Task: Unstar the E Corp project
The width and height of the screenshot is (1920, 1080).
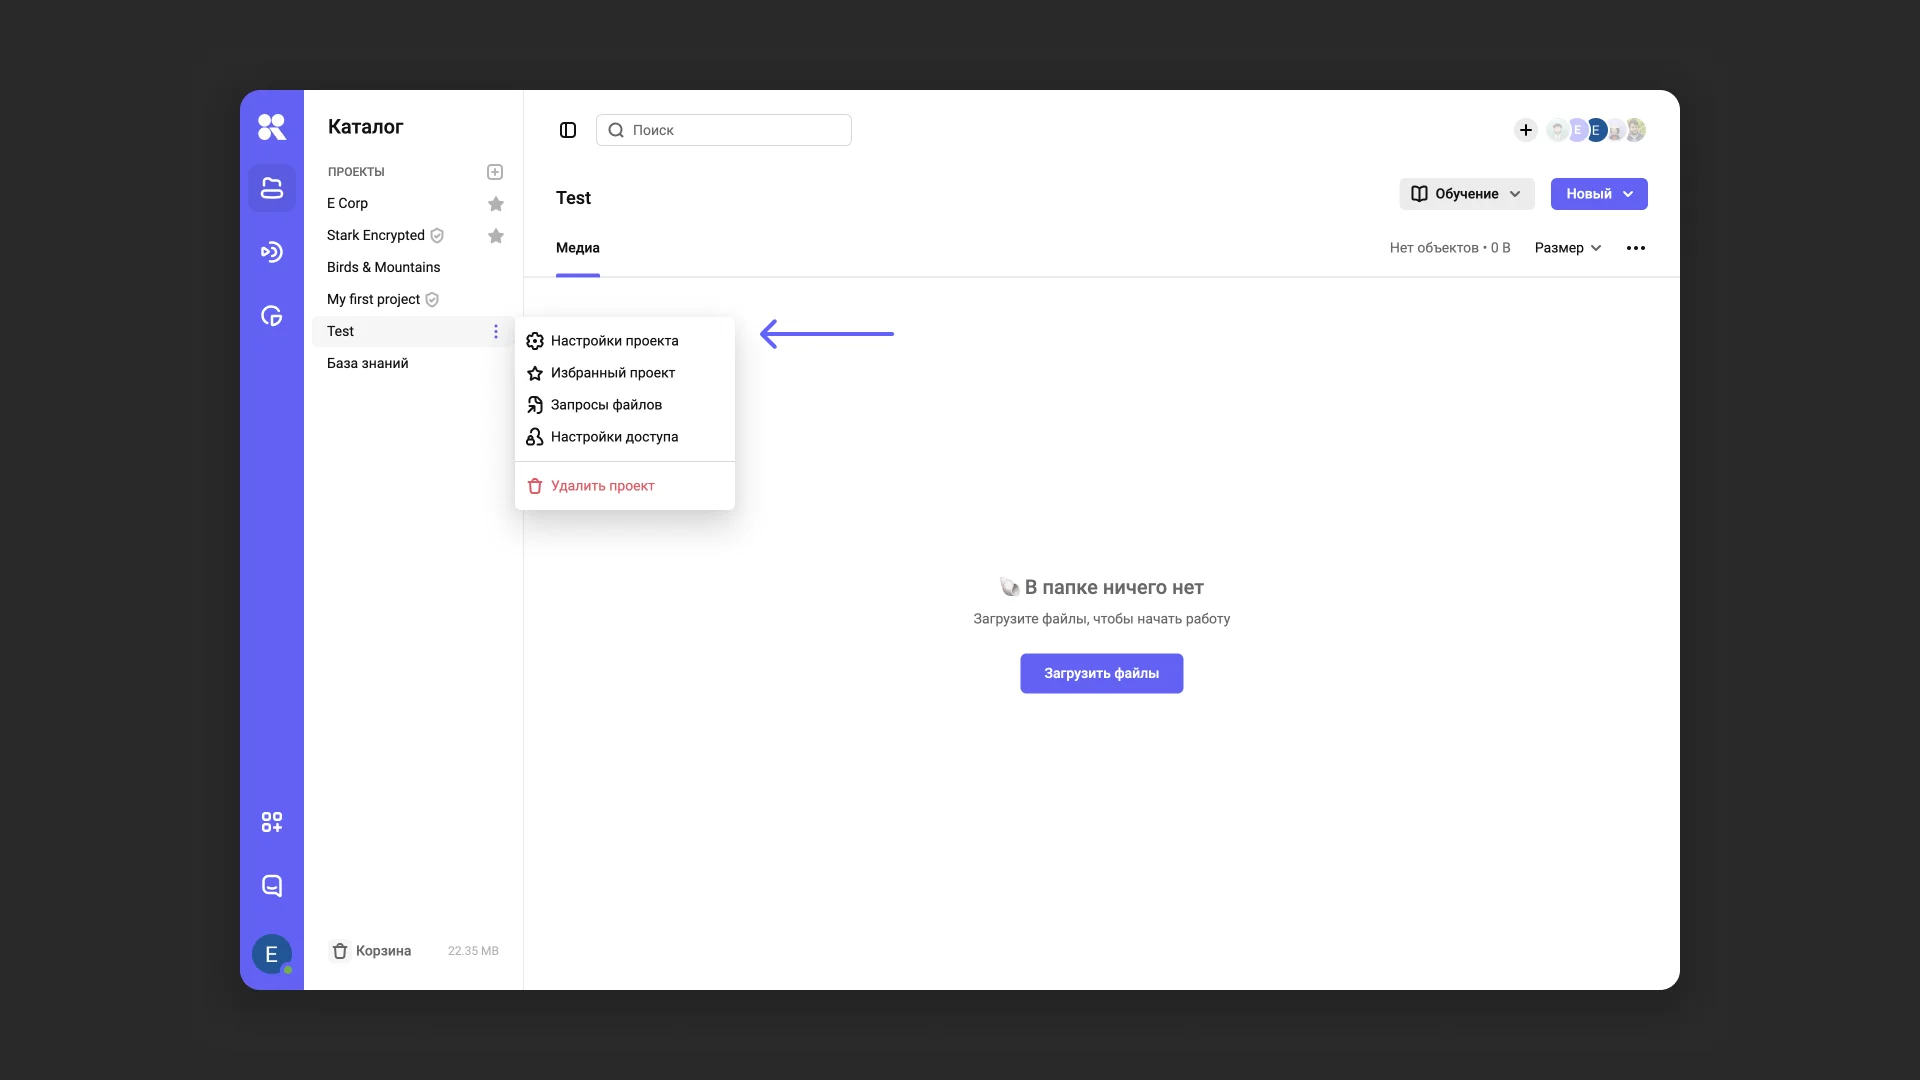Action: tap(496, 204)
